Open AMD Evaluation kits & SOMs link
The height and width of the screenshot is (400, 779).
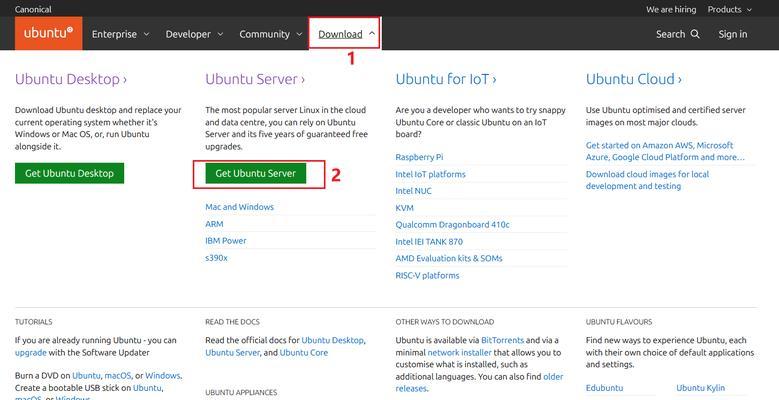point(449,258)
